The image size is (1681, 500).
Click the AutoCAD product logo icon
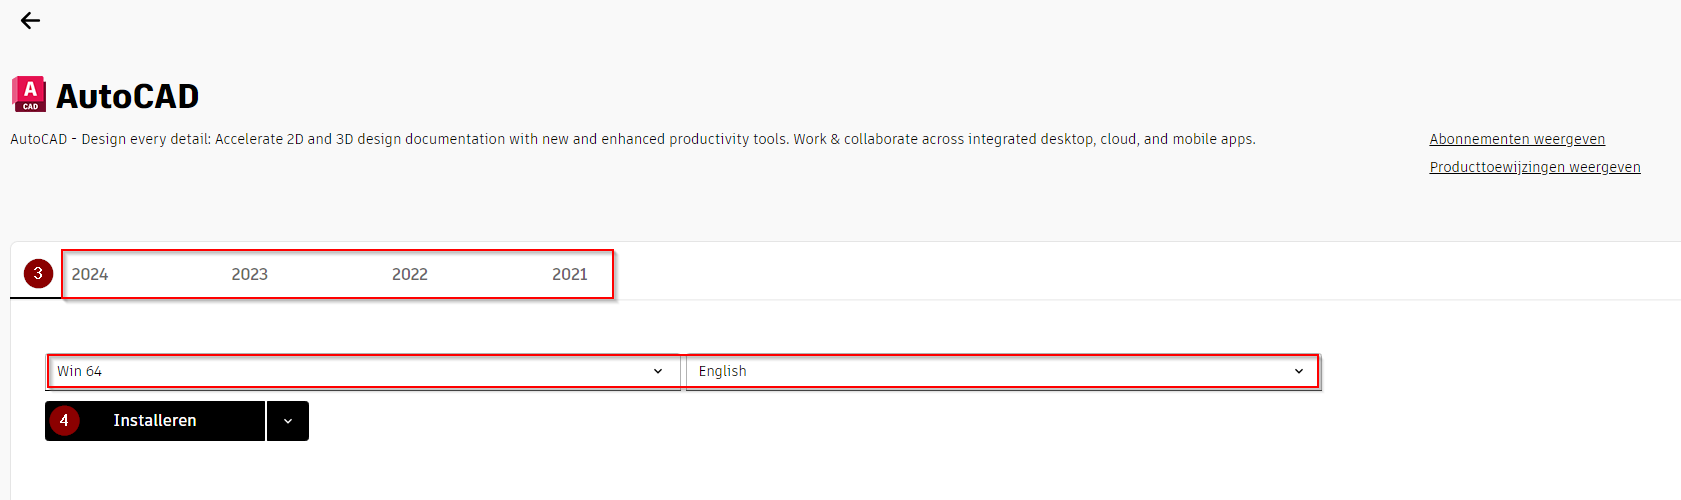coord(29,94)
